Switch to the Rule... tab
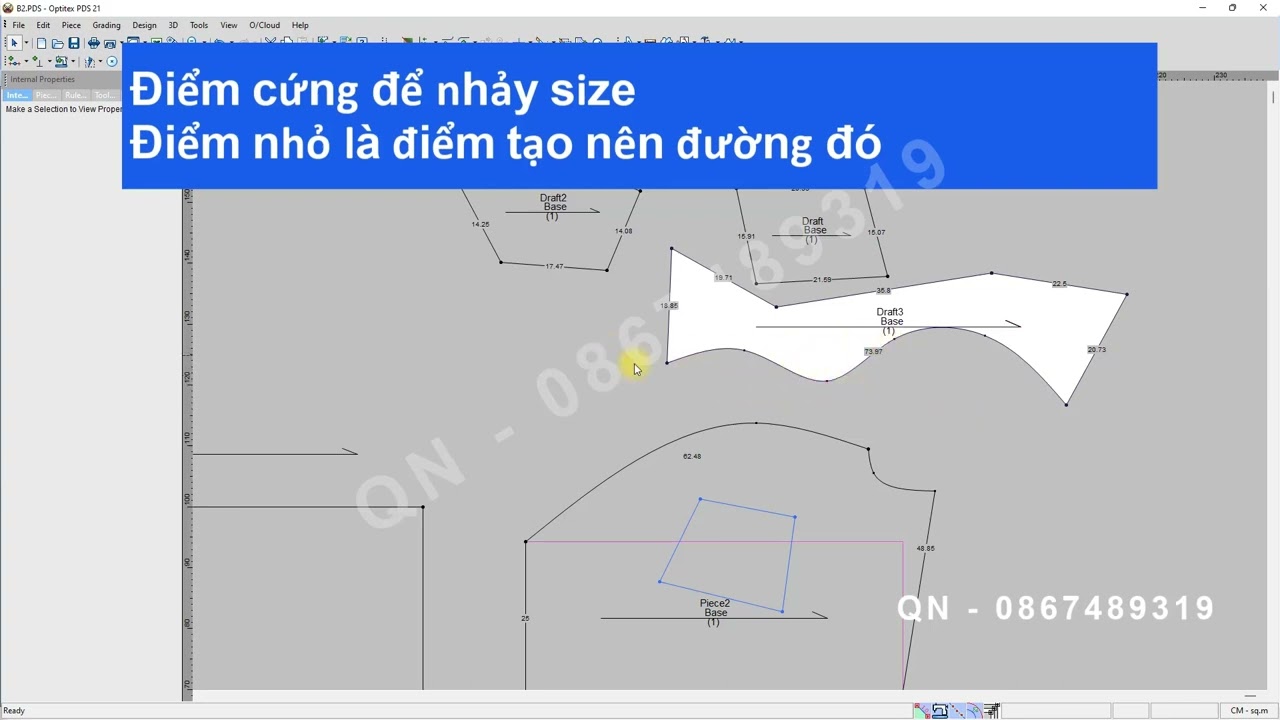This screenshot has width=1280, height=720. 75,95
